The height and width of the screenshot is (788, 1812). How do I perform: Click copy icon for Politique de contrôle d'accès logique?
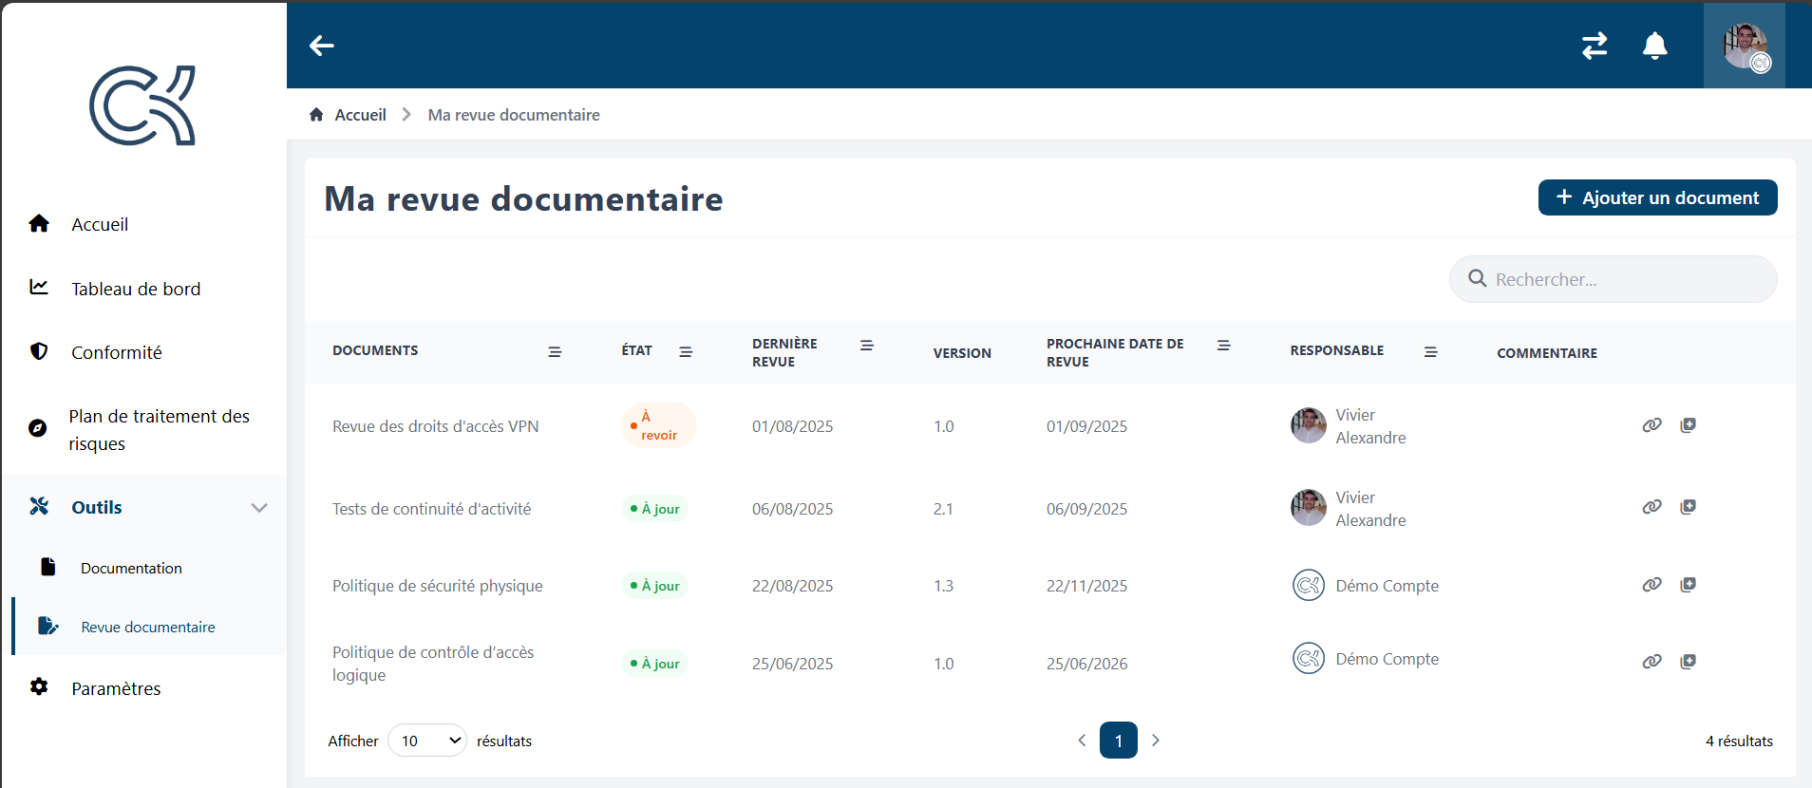coord(1688,661)
